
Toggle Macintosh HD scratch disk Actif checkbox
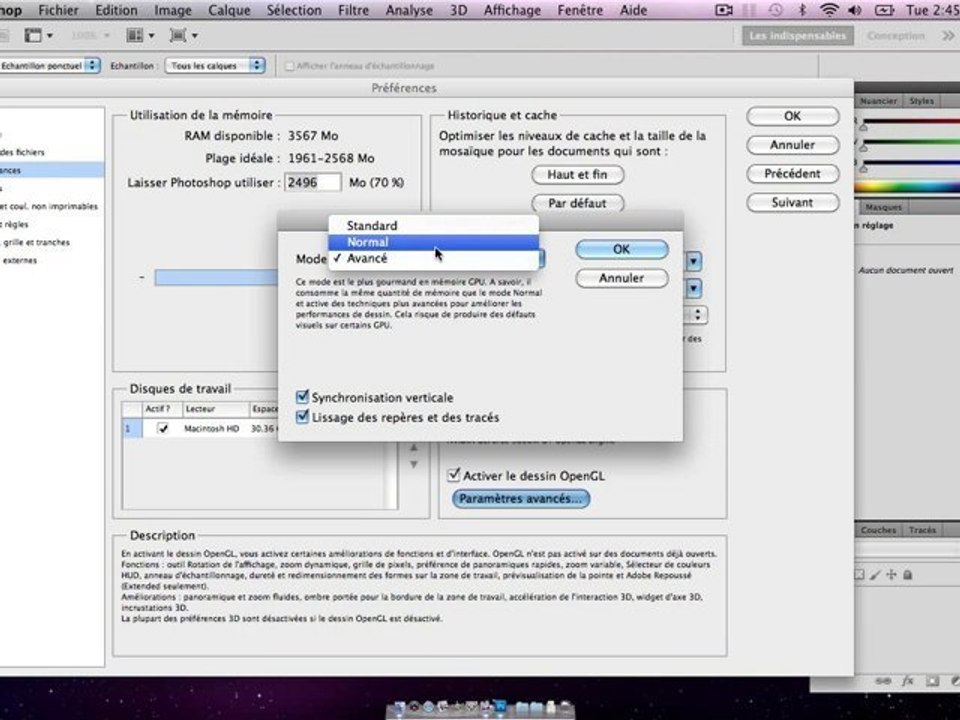coord(162,428)
